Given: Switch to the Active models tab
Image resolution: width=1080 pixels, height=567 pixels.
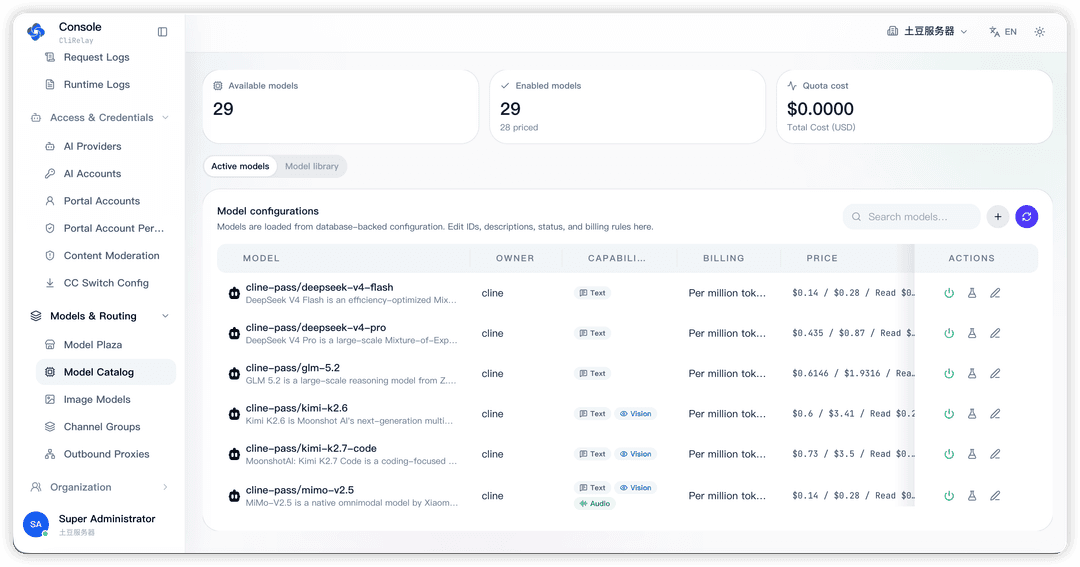Looking at the screenshot, I should [240, 166].
